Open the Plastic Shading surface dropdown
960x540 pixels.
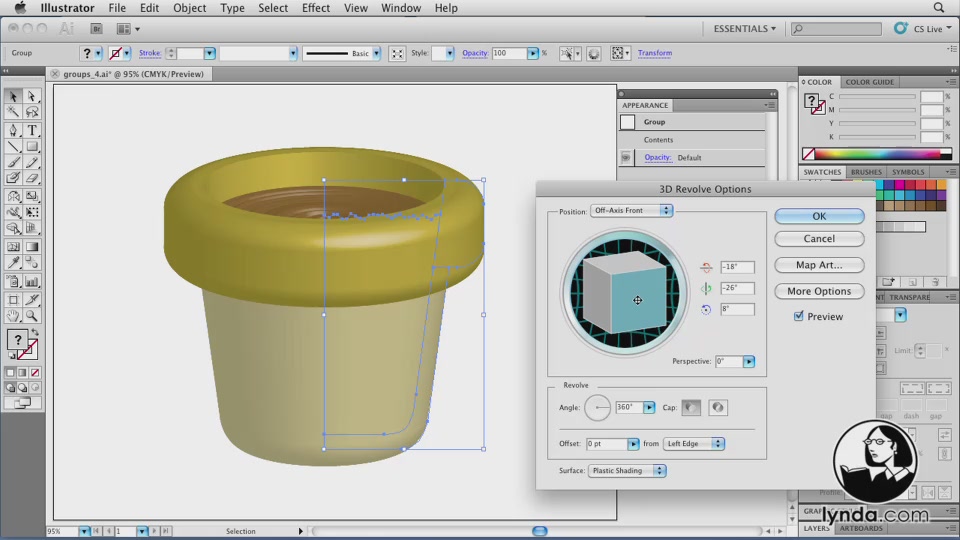(627, 470)
